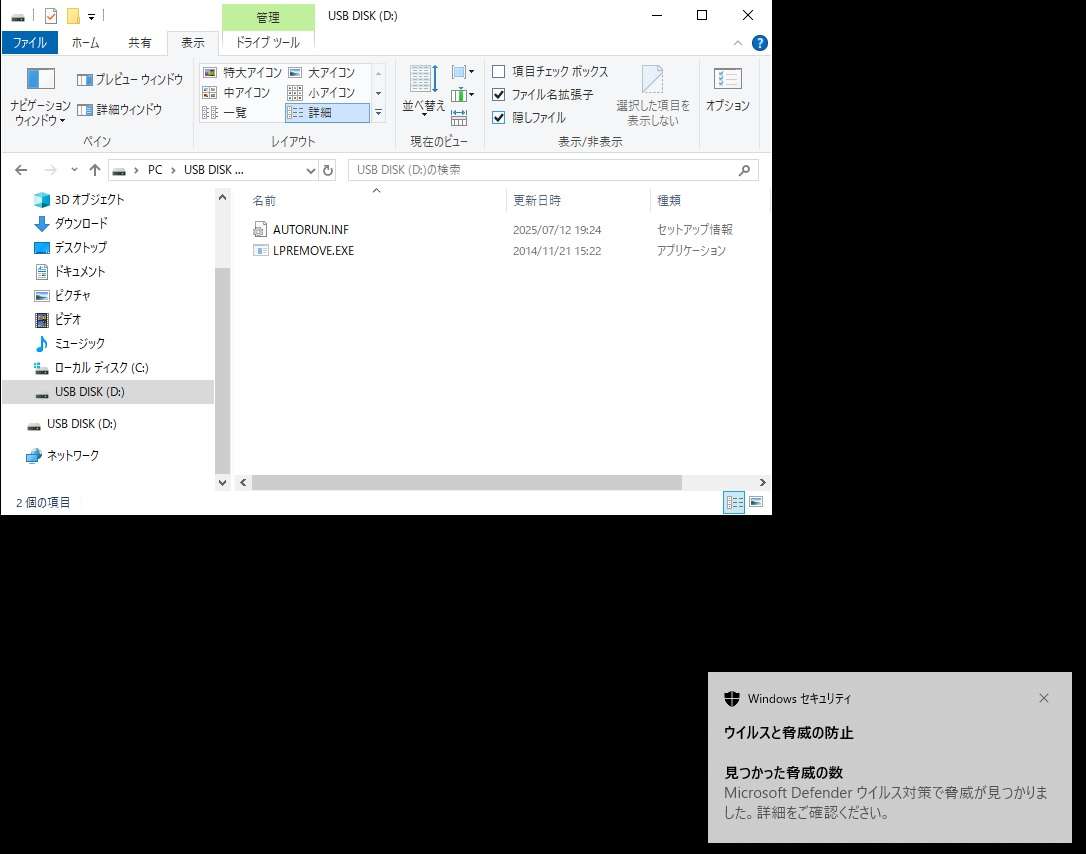Switch to the Drive Tools (ドライブツール) tab
This screenshot has width=1086, height=854.
click(x=267, y=43)
